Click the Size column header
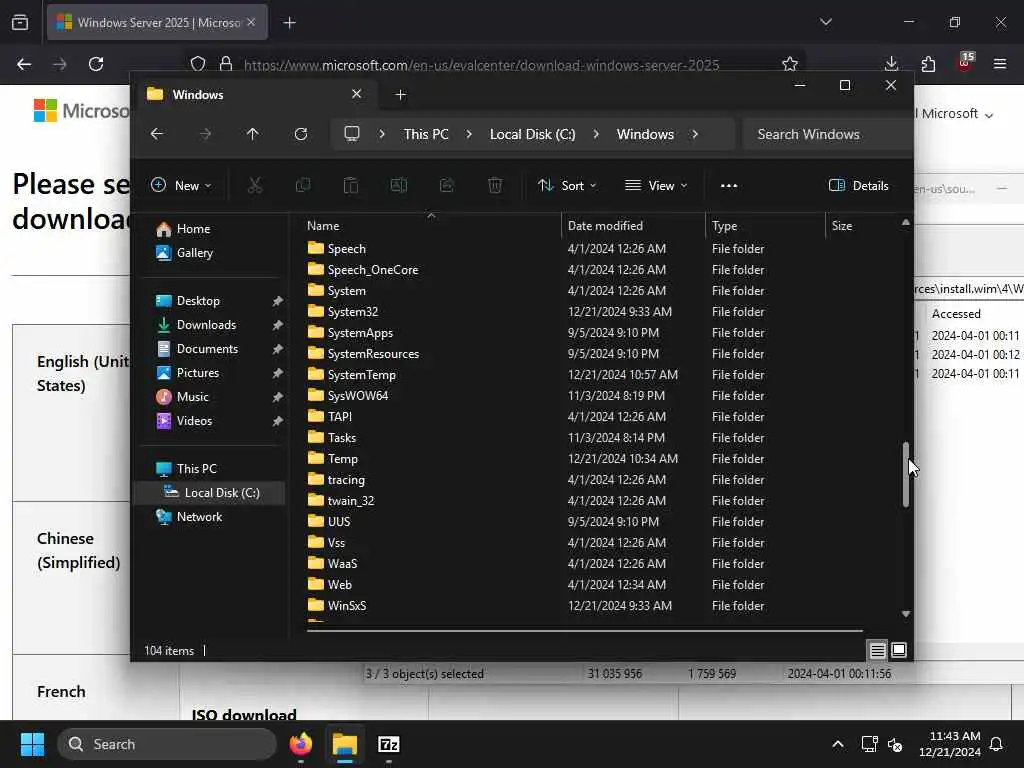This screenshot has width=1024, height=768. pos(842,225)
